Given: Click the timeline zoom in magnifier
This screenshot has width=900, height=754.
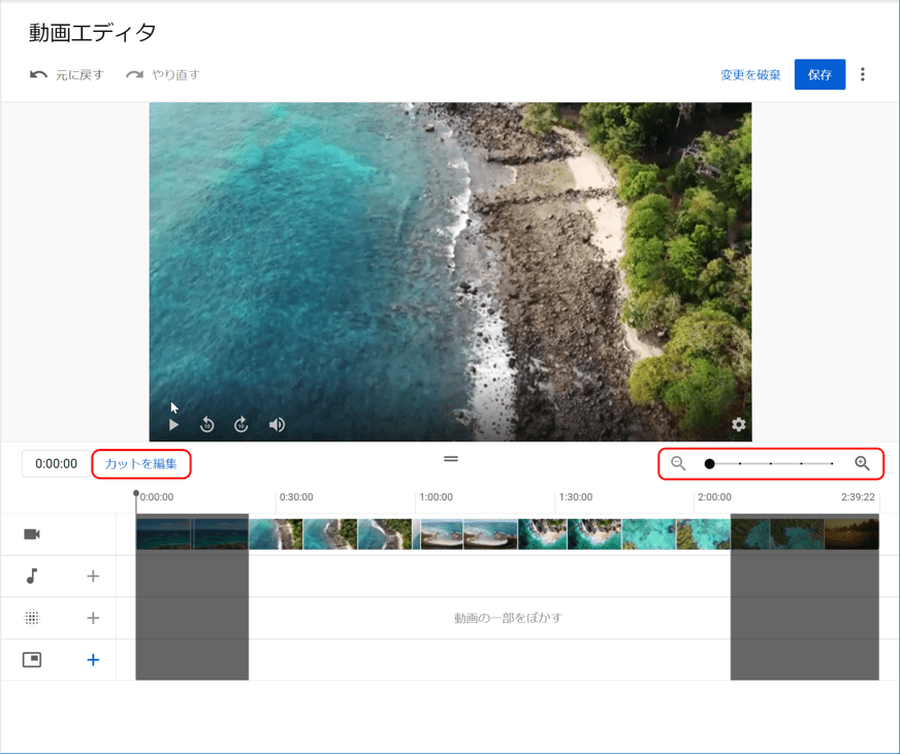Looking at the screenshot, I should pyautogui.click(x=862, y=463).
